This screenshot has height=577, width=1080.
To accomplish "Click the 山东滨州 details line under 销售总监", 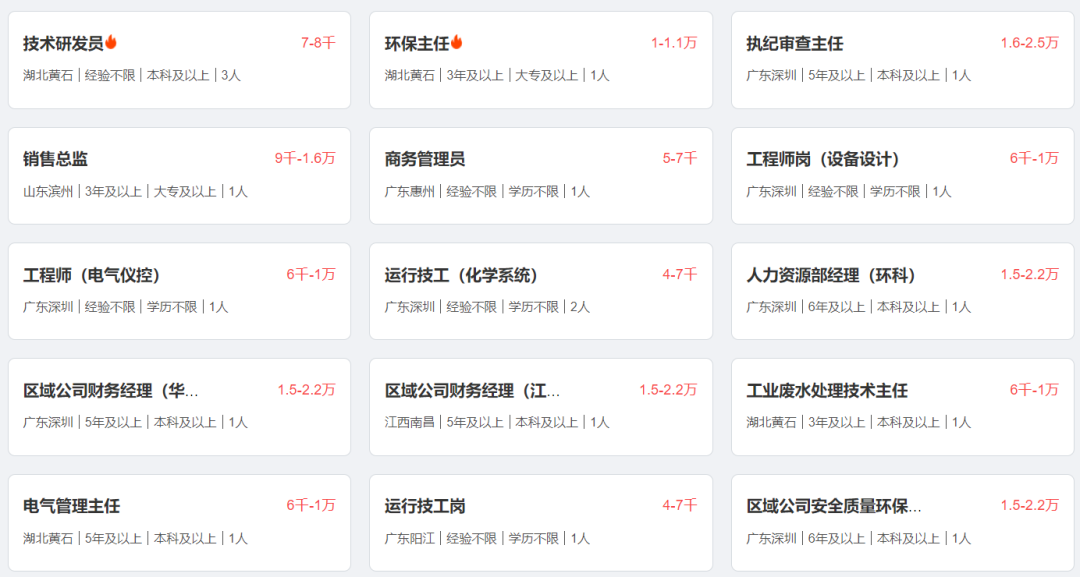I will pyautogui.click(x=135, y=191).
